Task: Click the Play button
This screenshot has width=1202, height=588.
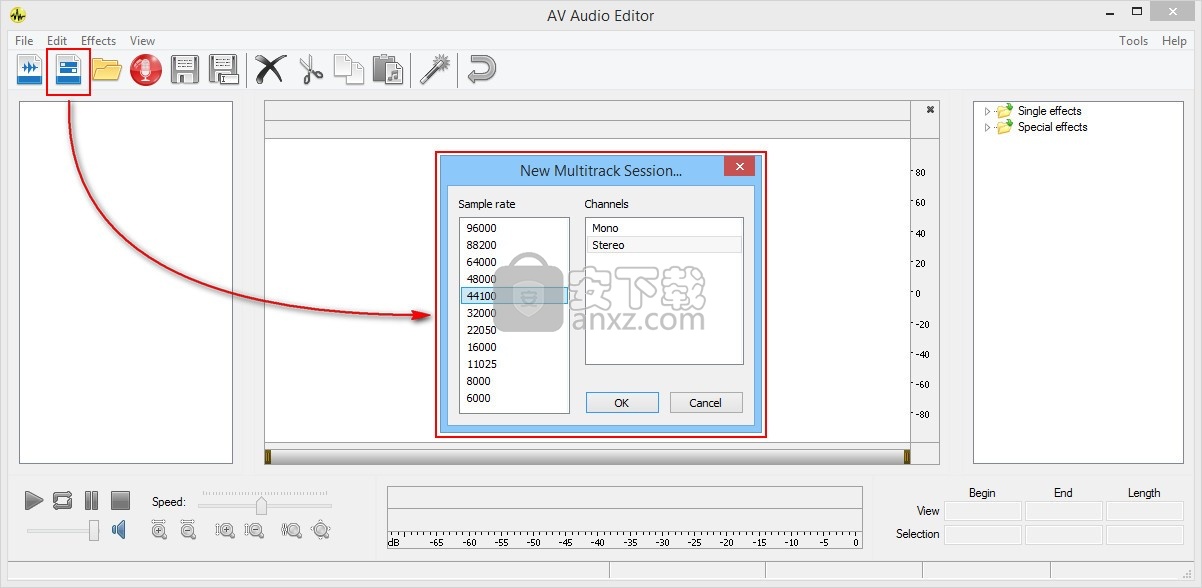Action: (34, 500)
